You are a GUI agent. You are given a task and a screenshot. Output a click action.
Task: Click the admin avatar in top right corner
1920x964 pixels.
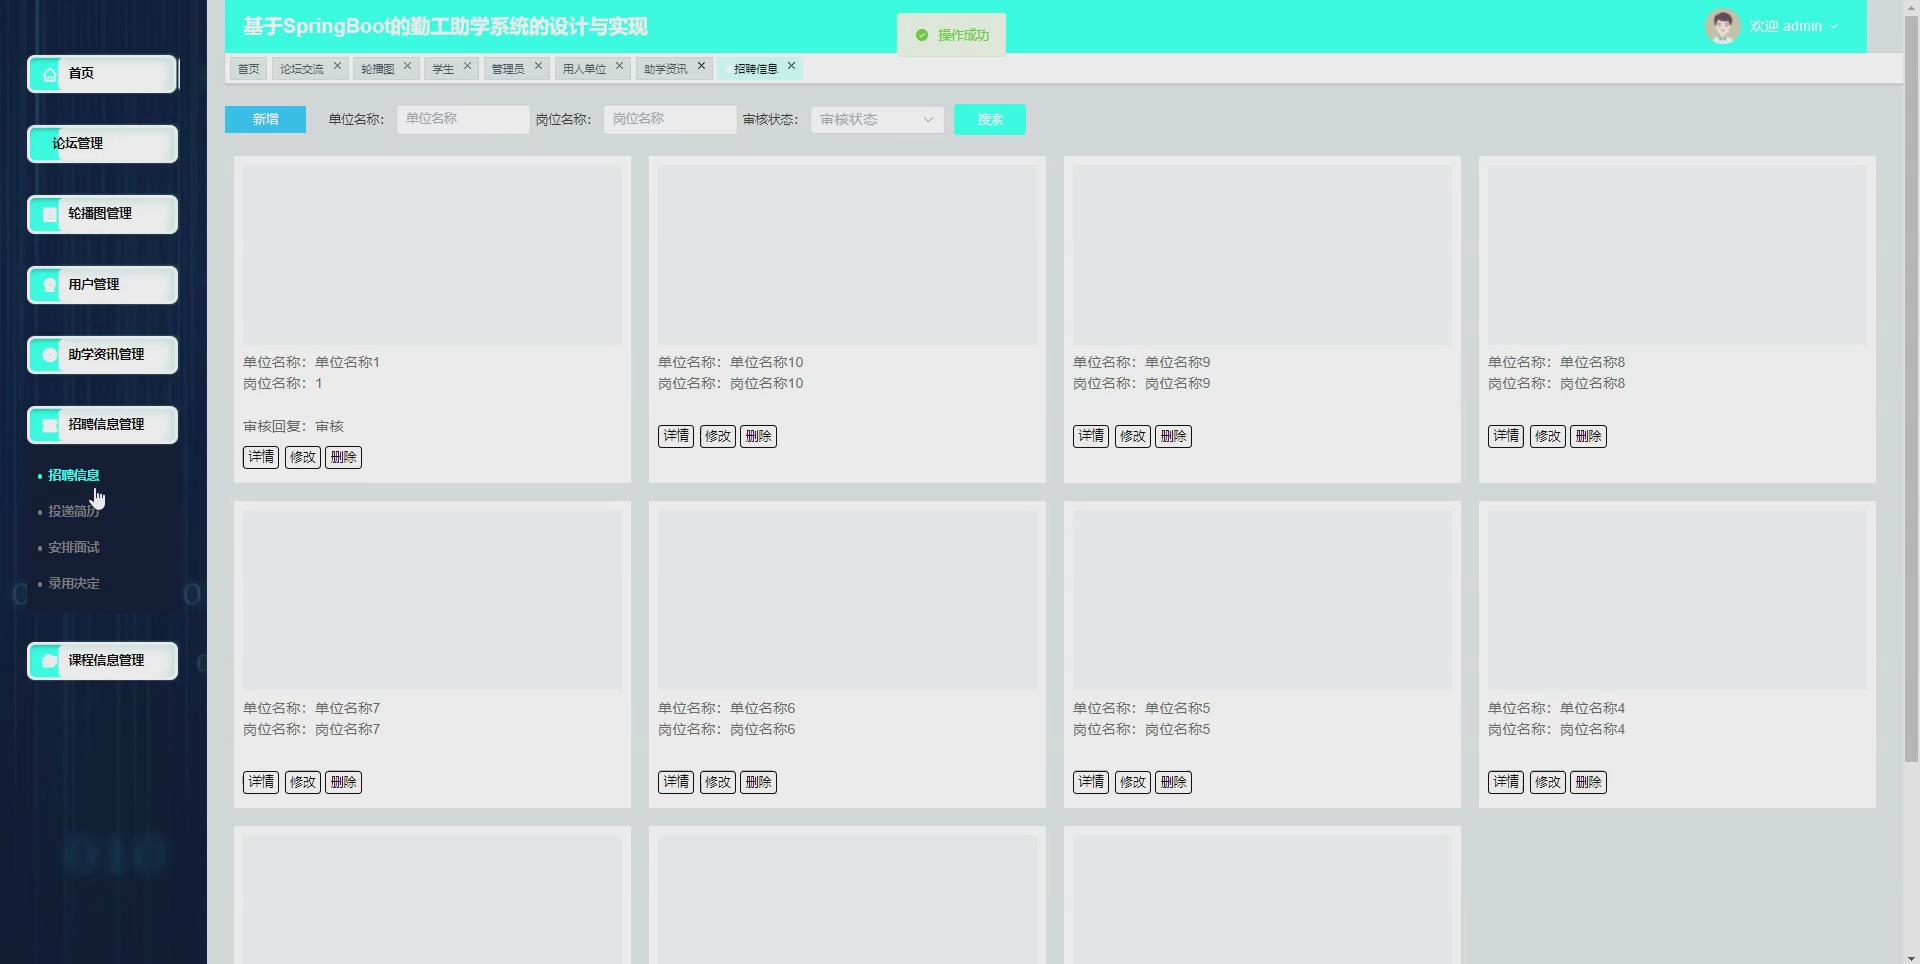point(1722,26)
